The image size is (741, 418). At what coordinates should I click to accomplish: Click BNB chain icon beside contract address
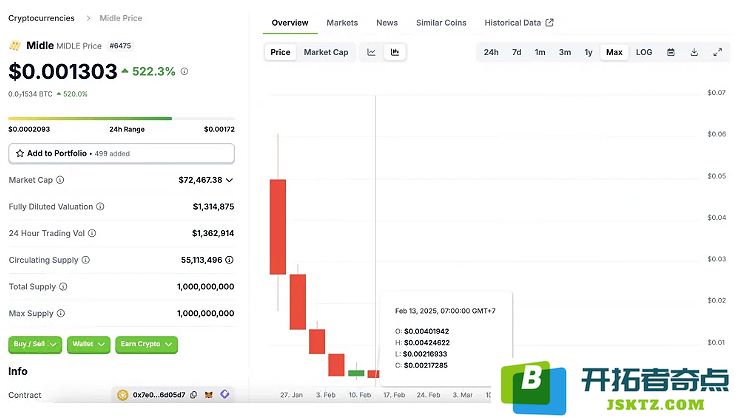[123, 395]
